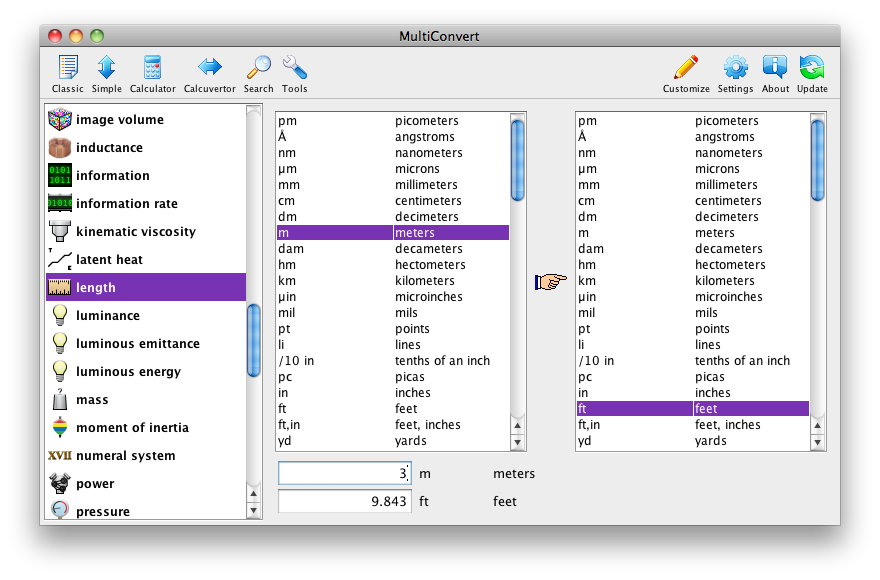
Task: Select the mass weight icon
Action: [x=60, y=400]
